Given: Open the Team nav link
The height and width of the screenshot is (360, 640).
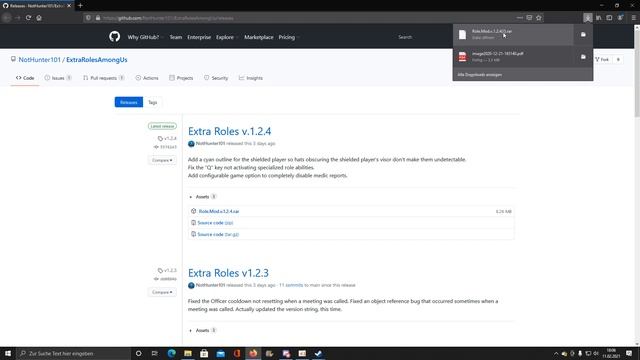Looking at the screenshot, I should coord(176,37).
